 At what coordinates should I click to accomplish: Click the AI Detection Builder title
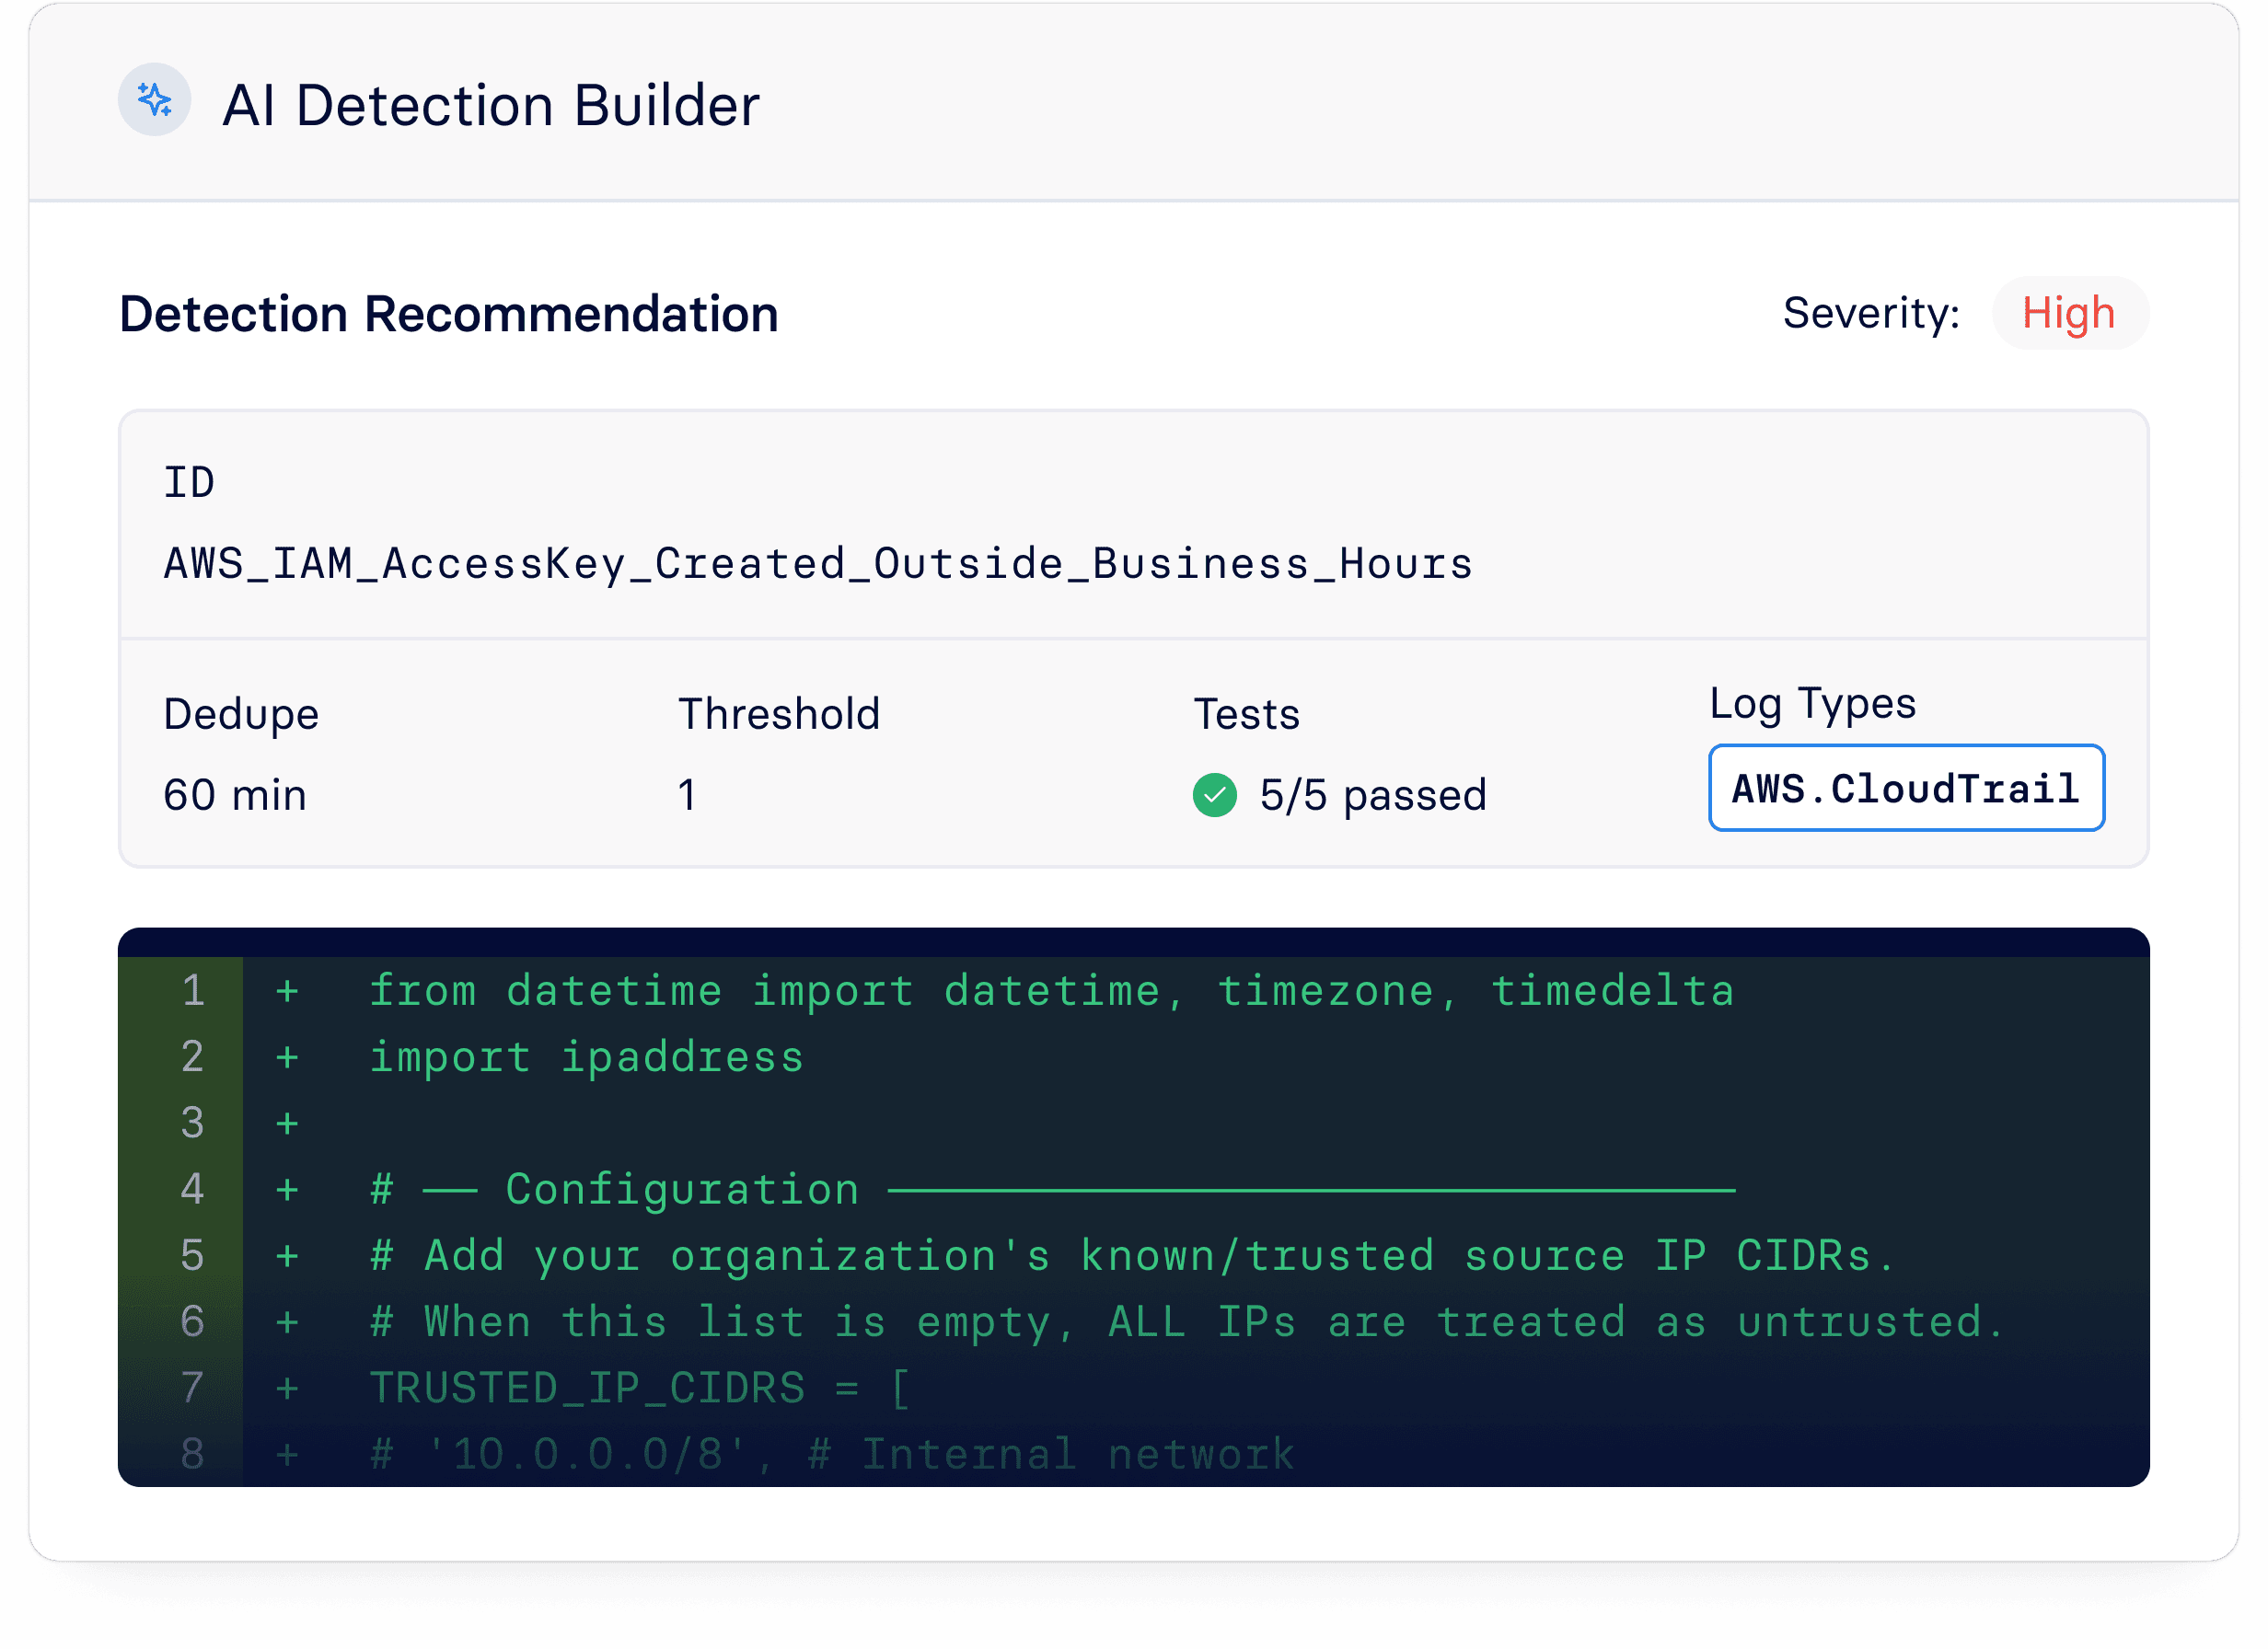(x=490, y=105)
